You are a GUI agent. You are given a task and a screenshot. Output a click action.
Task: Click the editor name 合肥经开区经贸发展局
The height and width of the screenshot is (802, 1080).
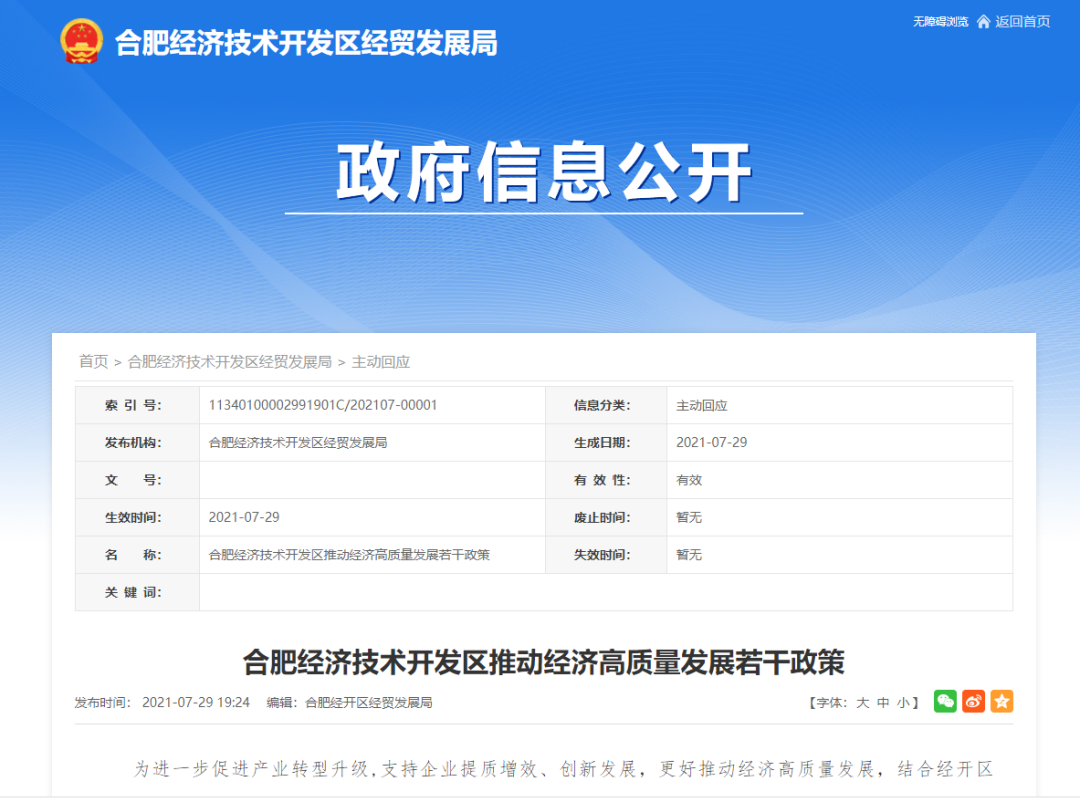pyautogui.click(x=368, y=702)
